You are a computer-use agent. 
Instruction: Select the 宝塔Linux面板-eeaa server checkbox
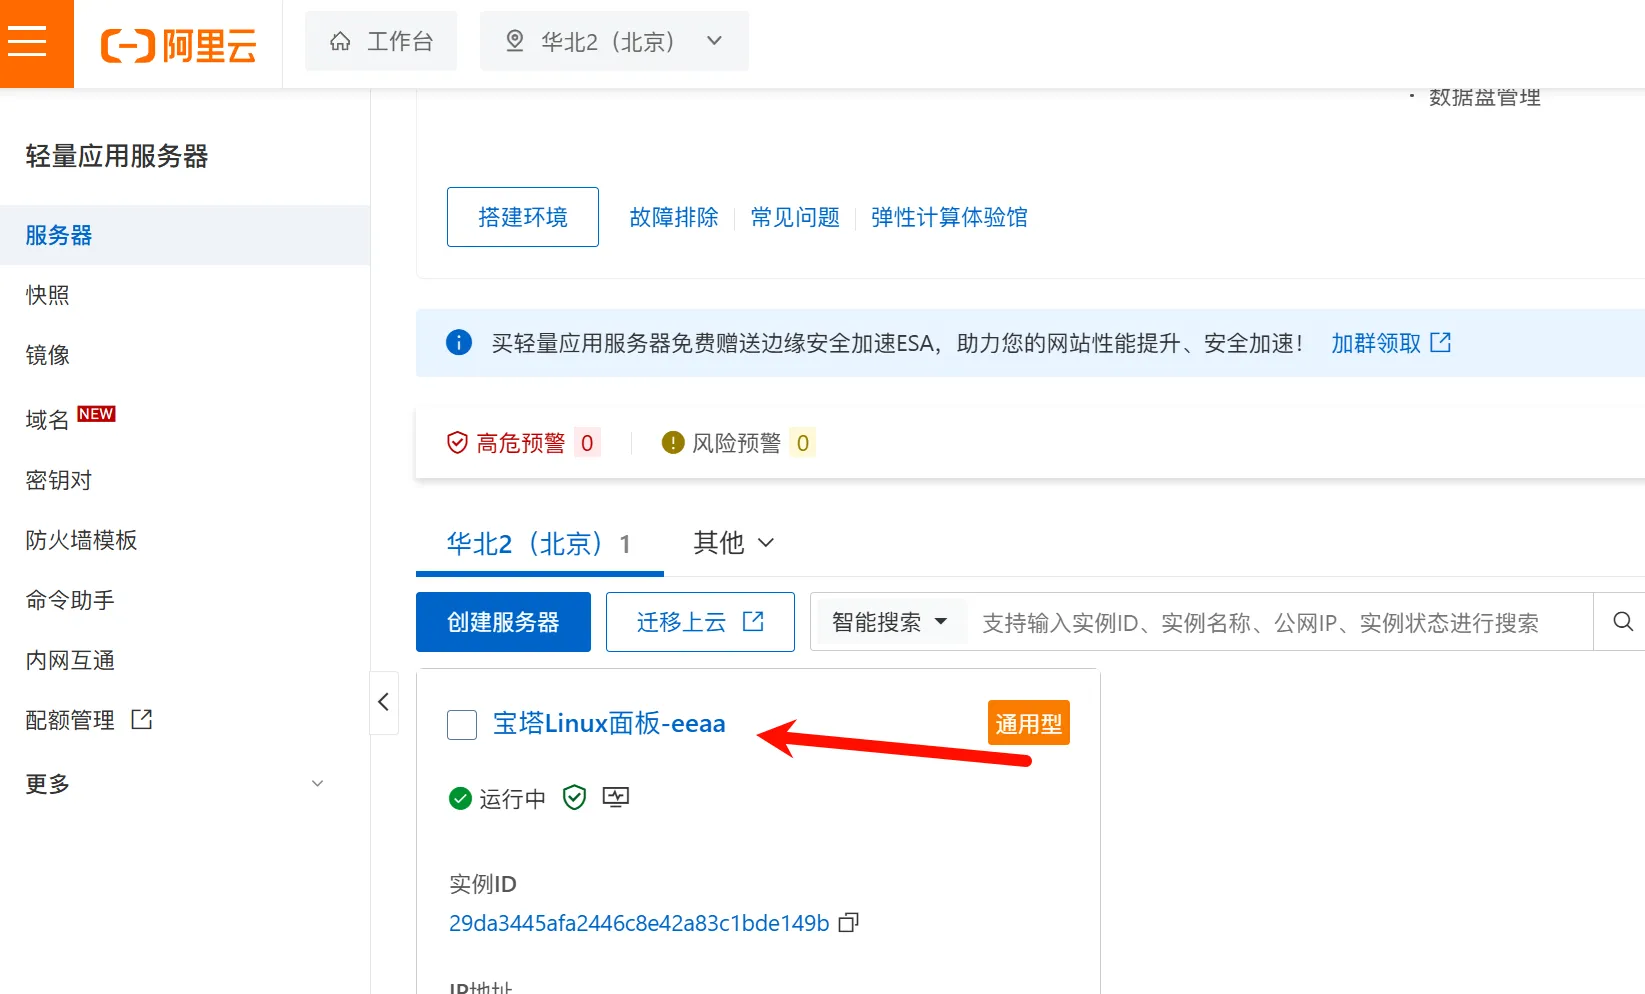click(x=462, y=725)
